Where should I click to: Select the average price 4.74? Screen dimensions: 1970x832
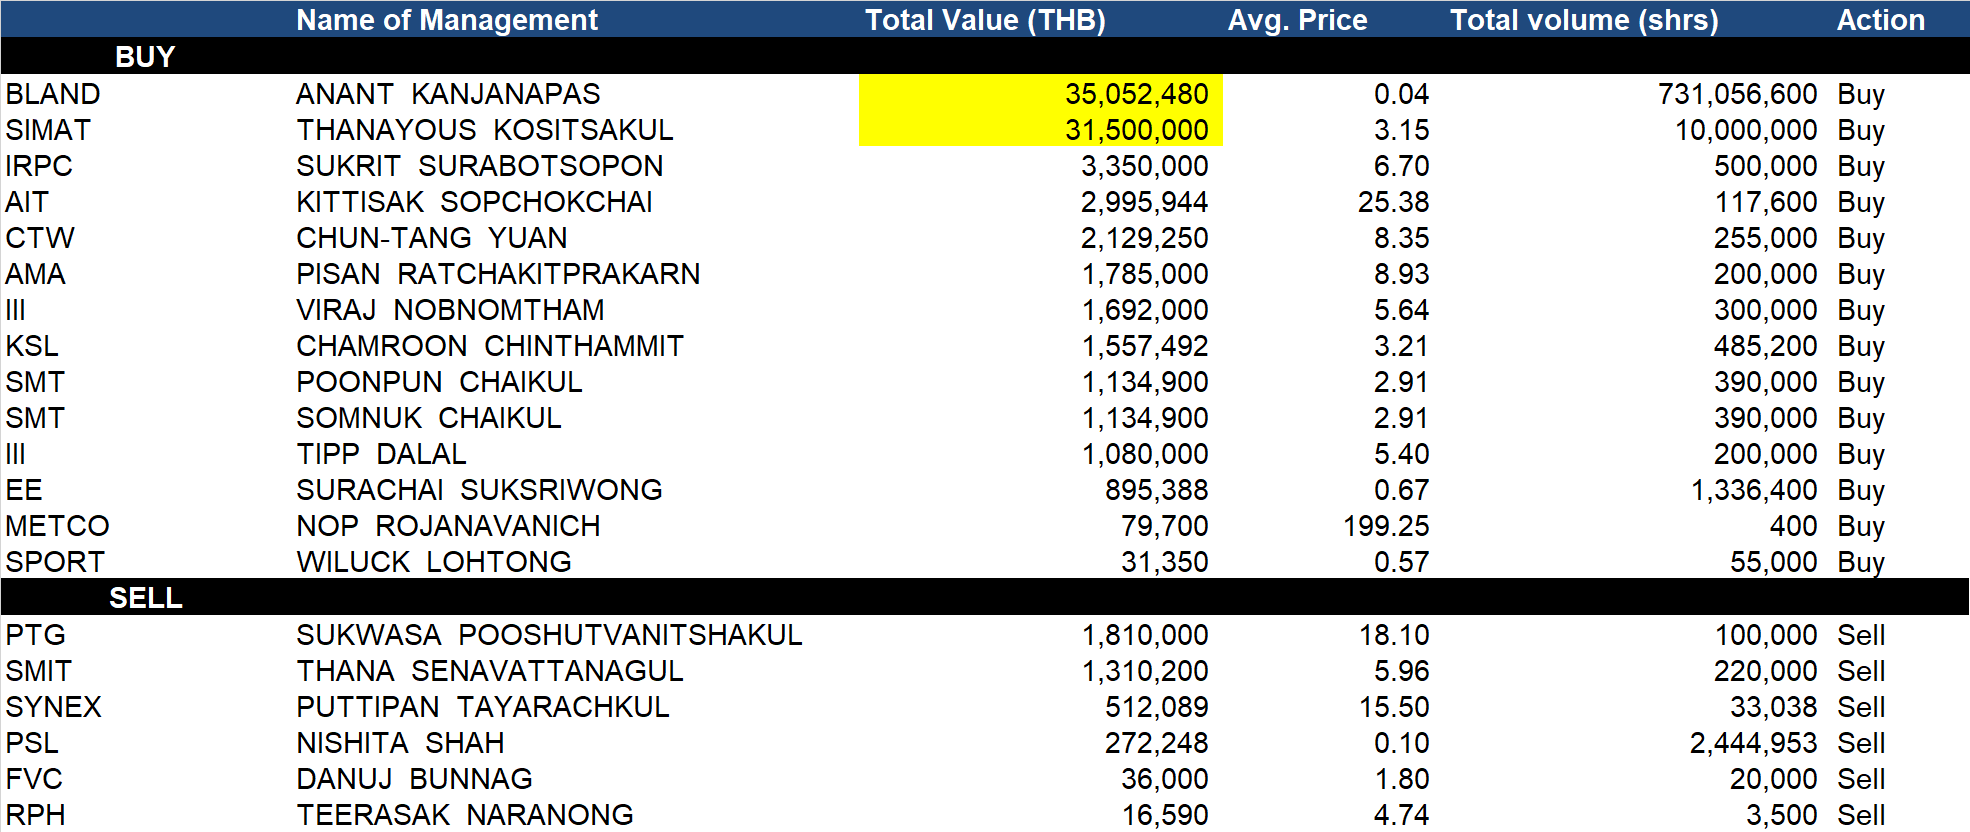(1401, 815)
